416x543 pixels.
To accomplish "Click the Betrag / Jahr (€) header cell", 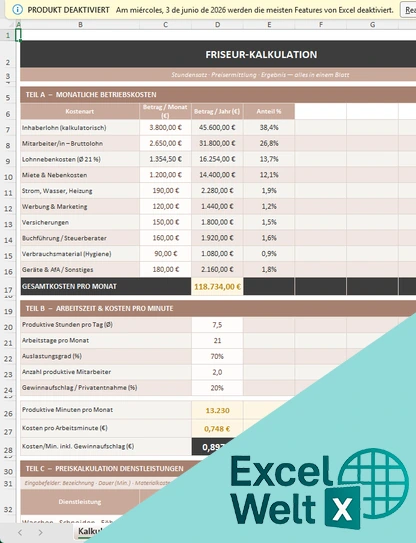I will [217, 111].
